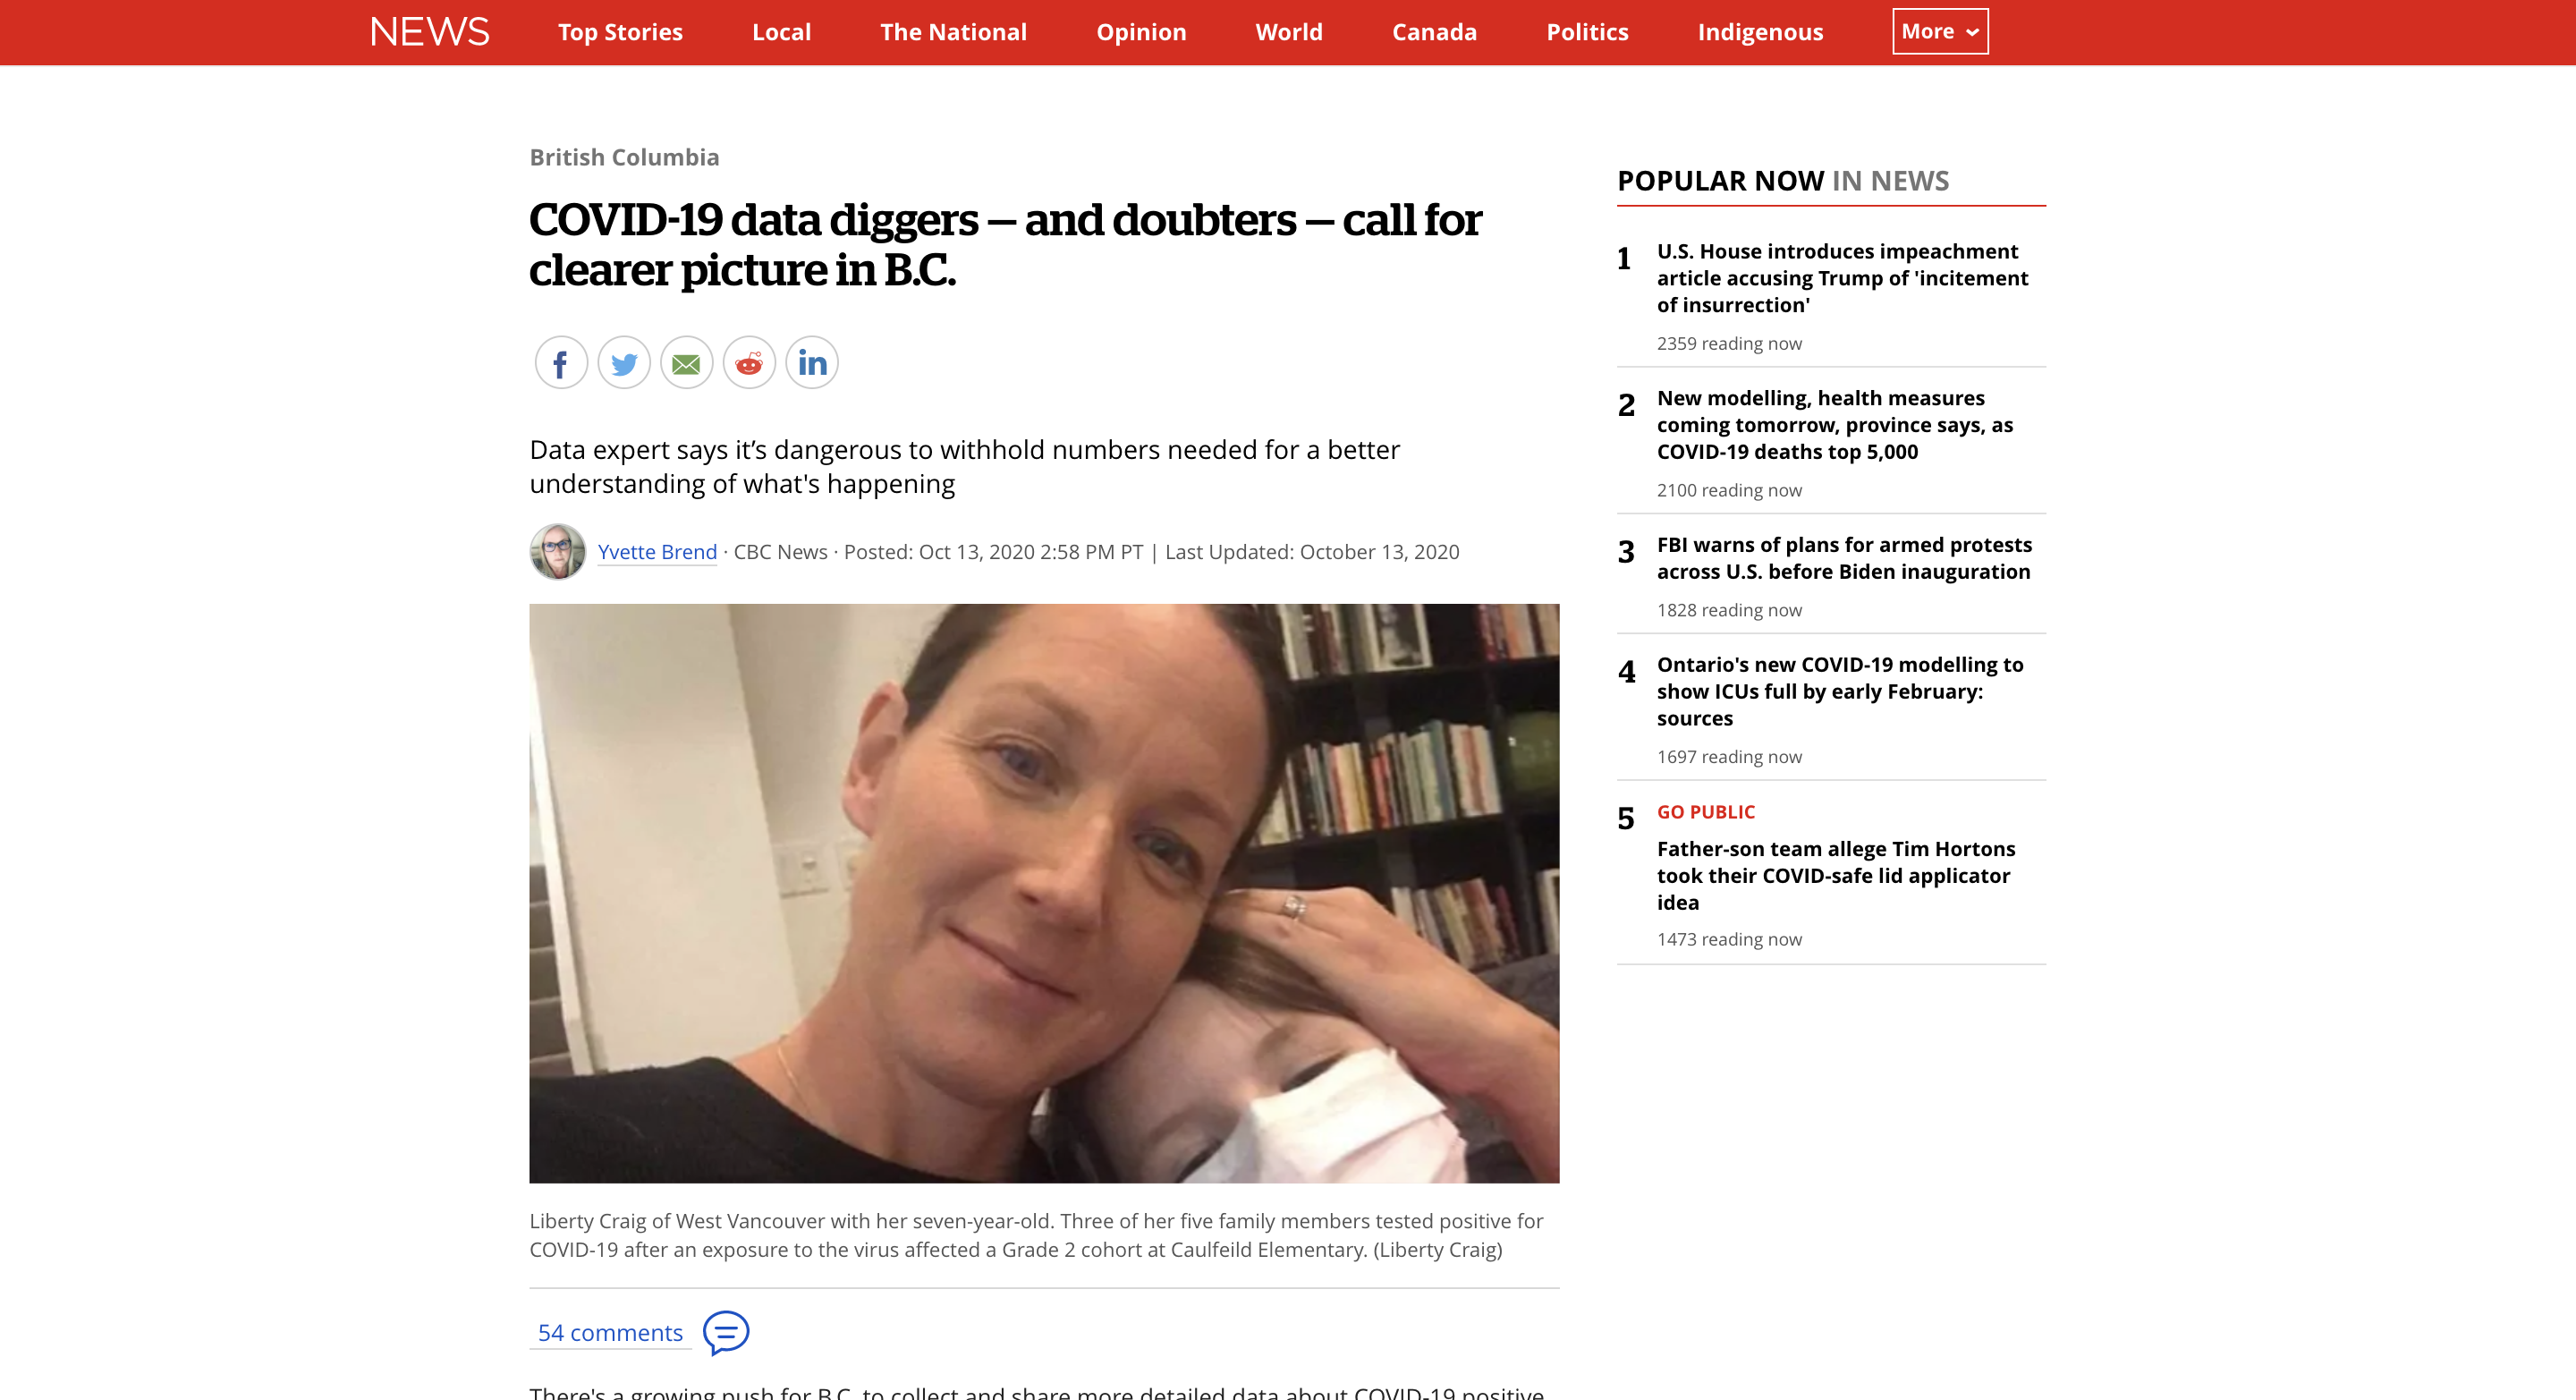Share article on LinkedIn
The width and height of the screenshot is (2576, 1400).
(812, 363)
